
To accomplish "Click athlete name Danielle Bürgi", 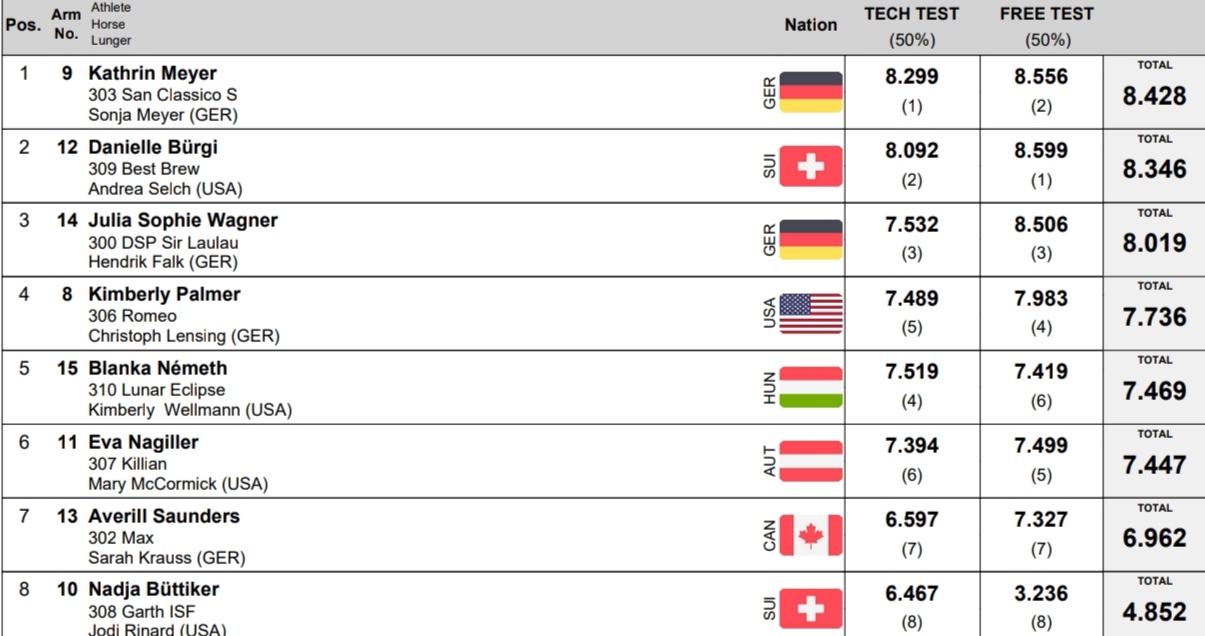I will [x=153, y=148].
